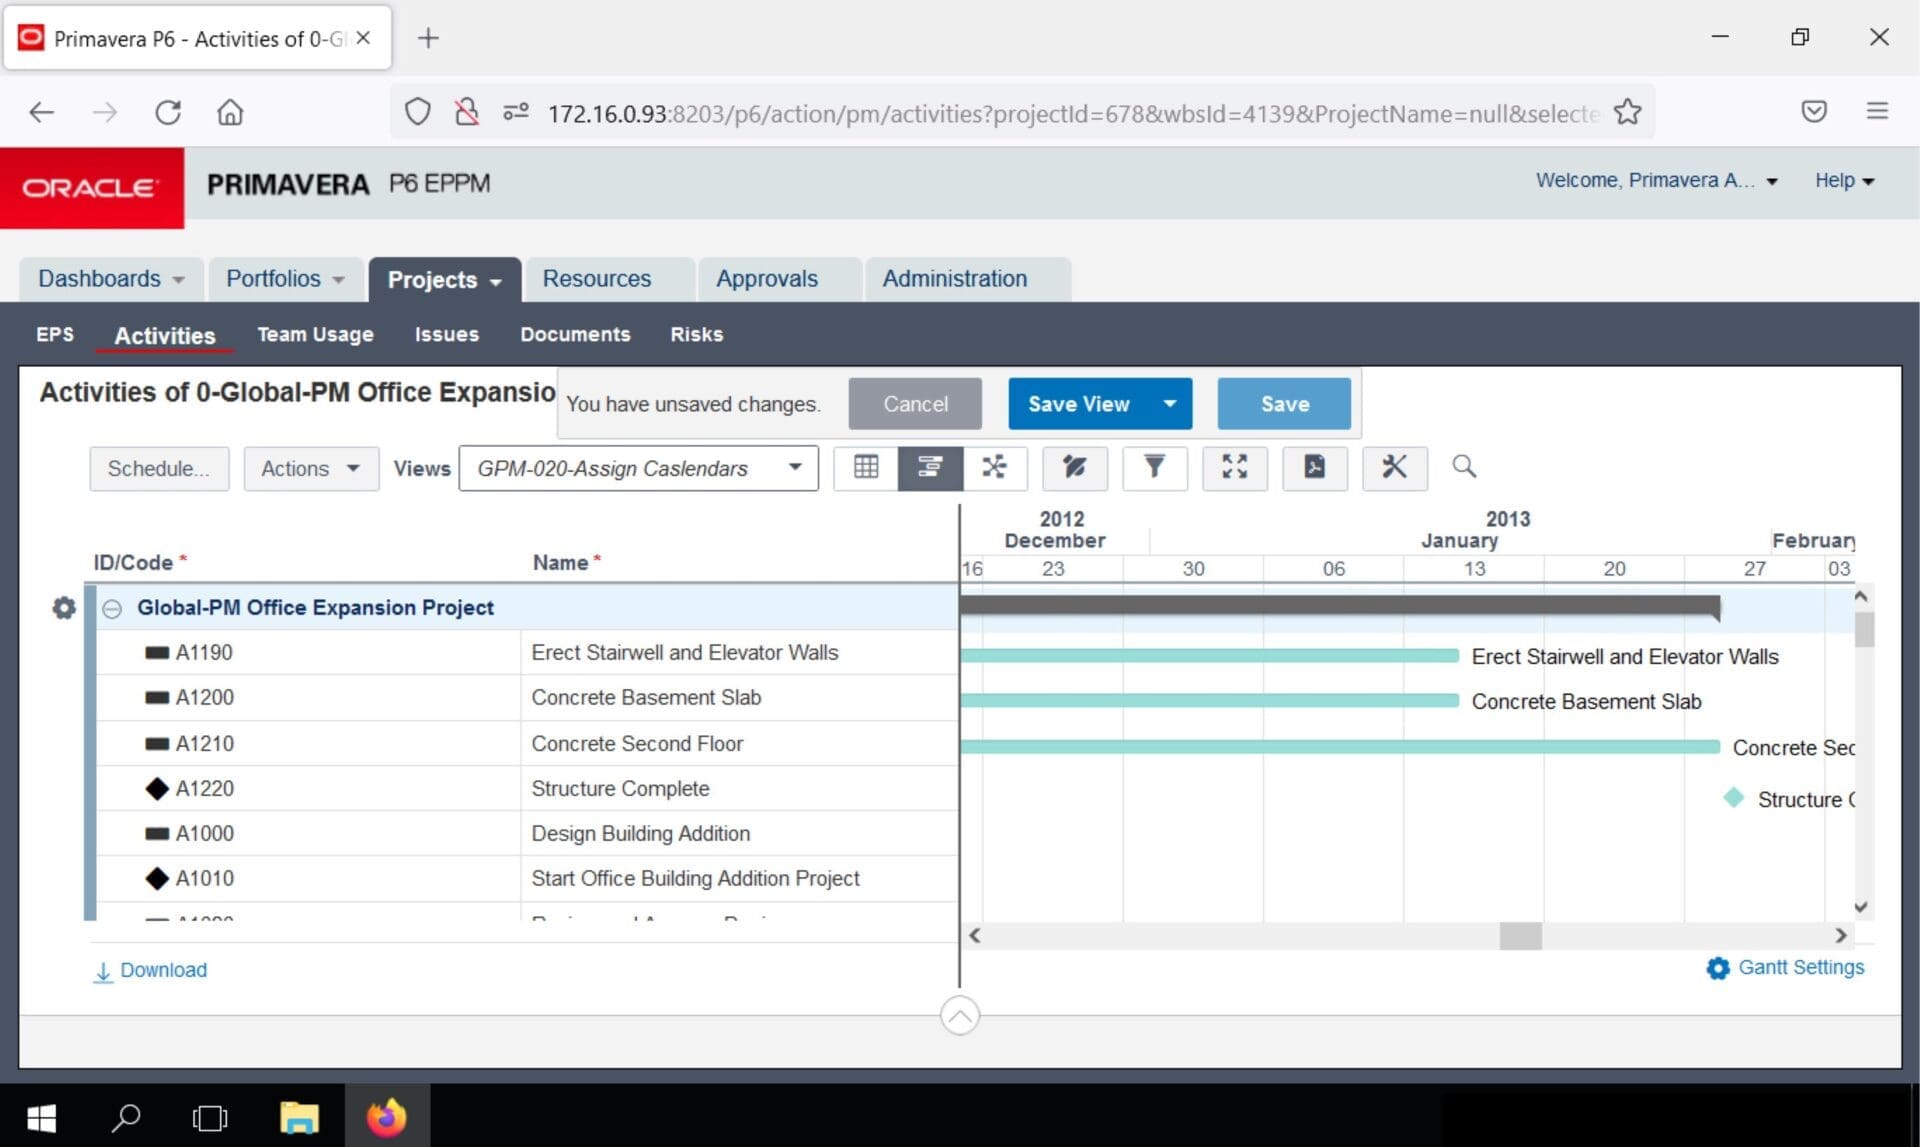Click A1010 milestone diamond icon
This screenshot has width=1920, height=1147.
click(157, 879)
